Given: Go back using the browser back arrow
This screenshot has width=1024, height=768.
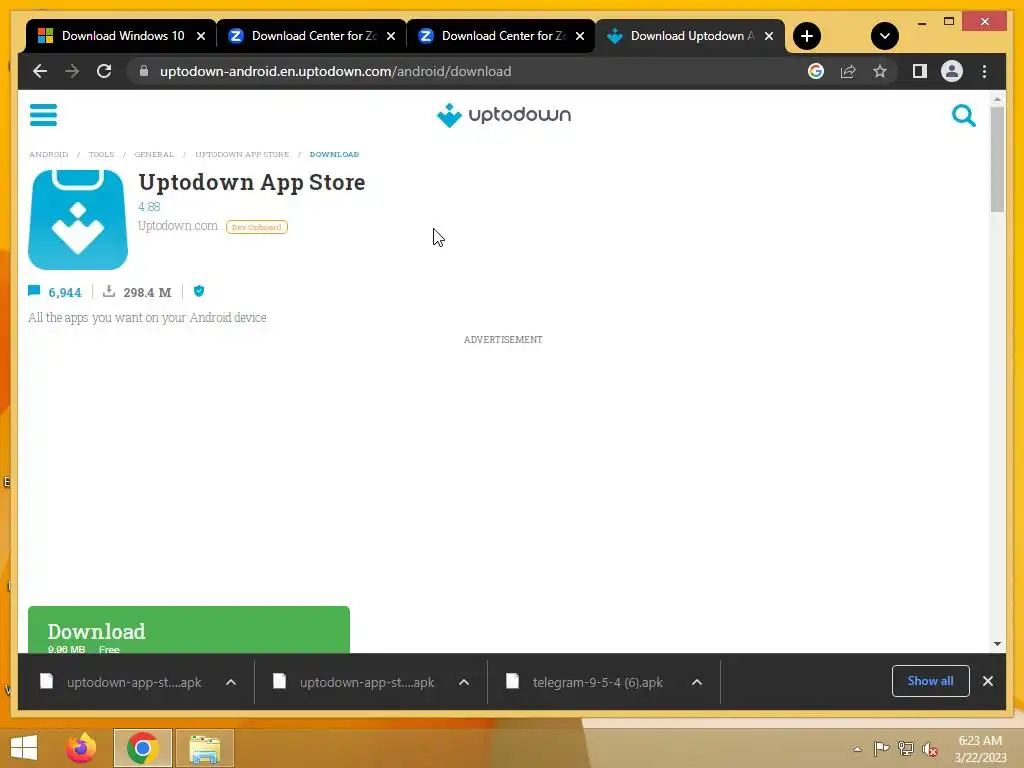Looking at the screenshot, I should (x=40, y=71).
